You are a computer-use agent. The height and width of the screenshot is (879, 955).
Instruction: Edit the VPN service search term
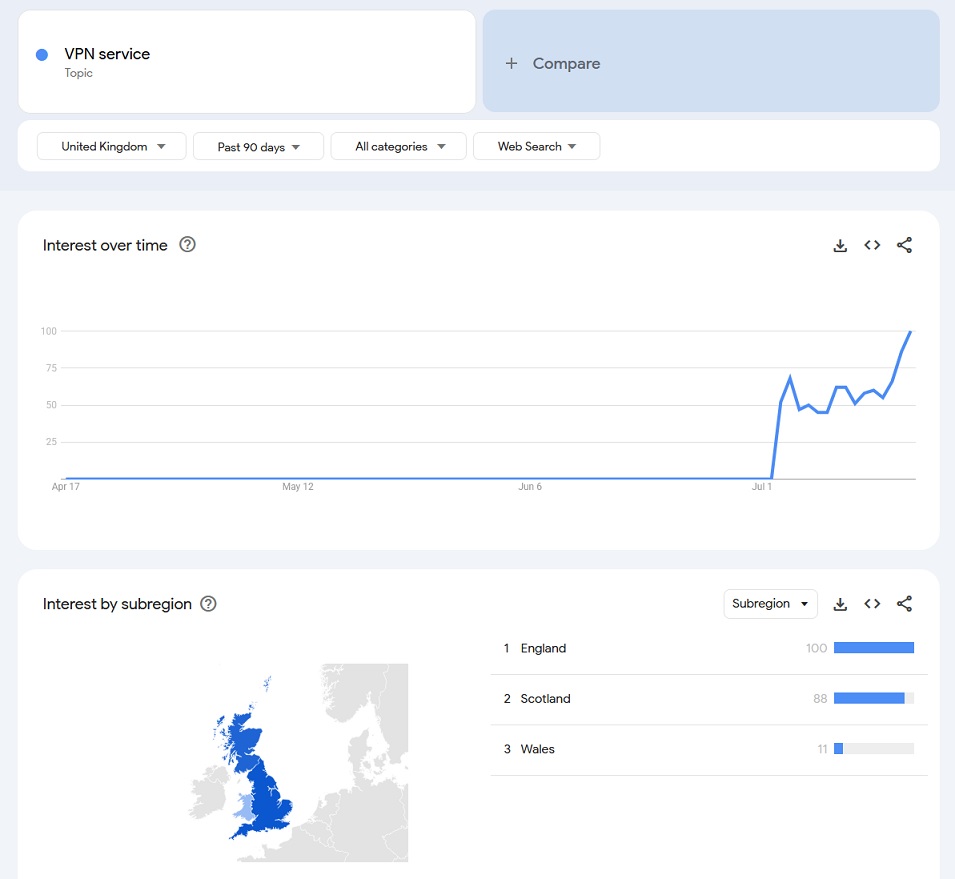pyautogui.click(x=247, y=62)
